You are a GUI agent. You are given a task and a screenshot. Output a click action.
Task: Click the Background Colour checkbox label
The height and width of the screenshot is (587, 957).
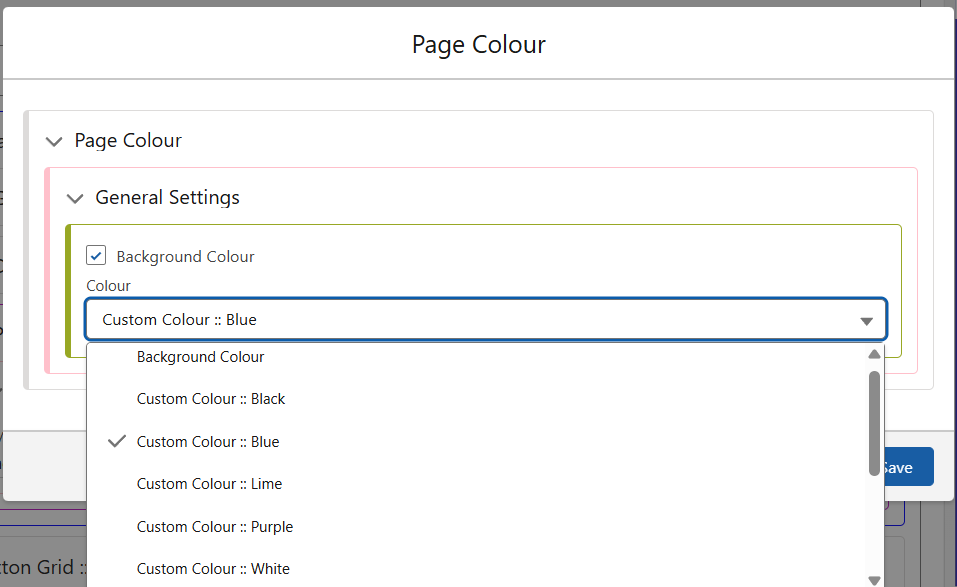(x=185, y=257)
